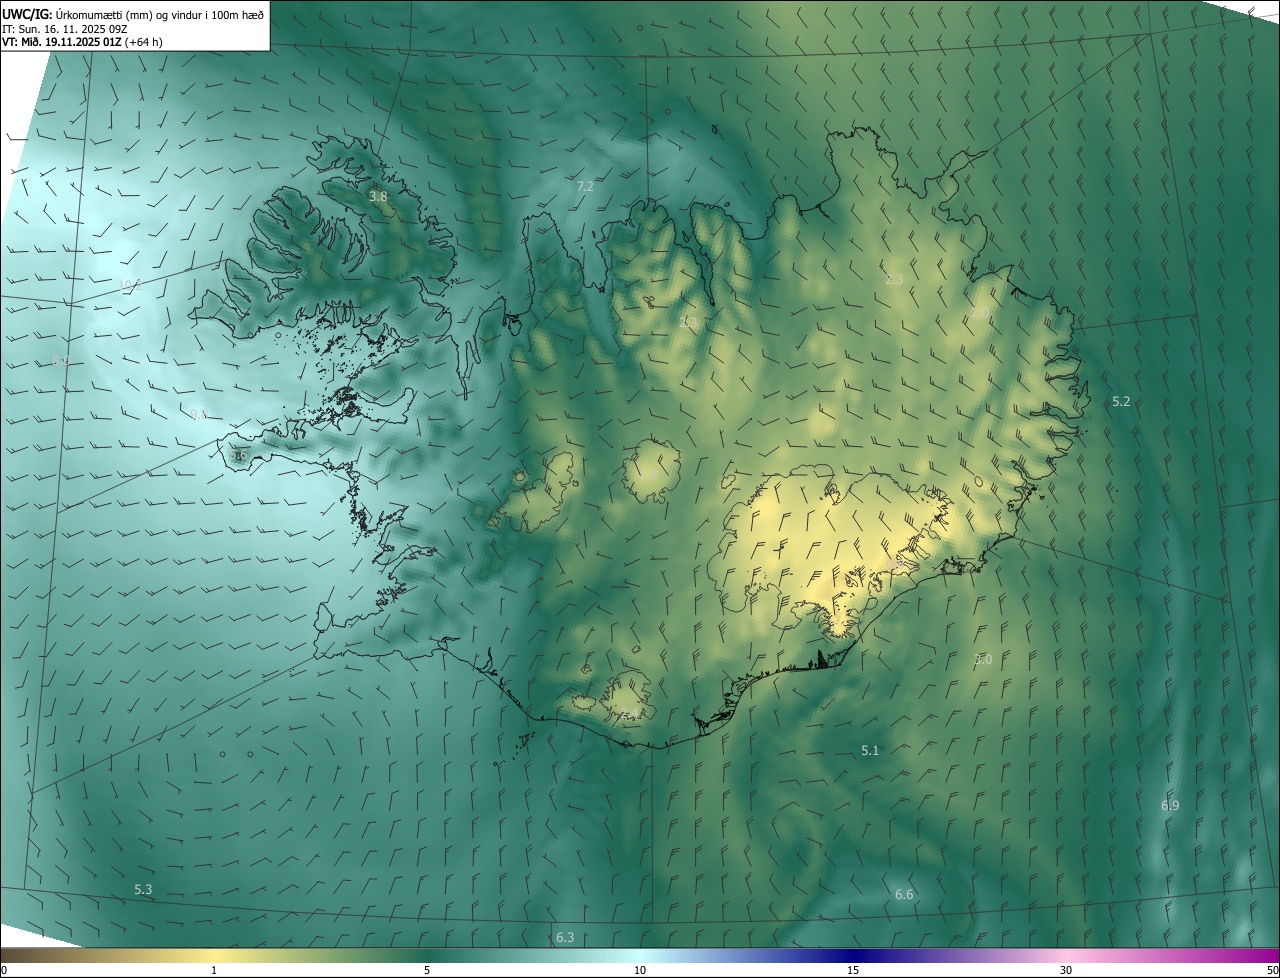1280x978 pixels.
Task: Select the colorbar tick label '30'
Action: click(1066, 970)
